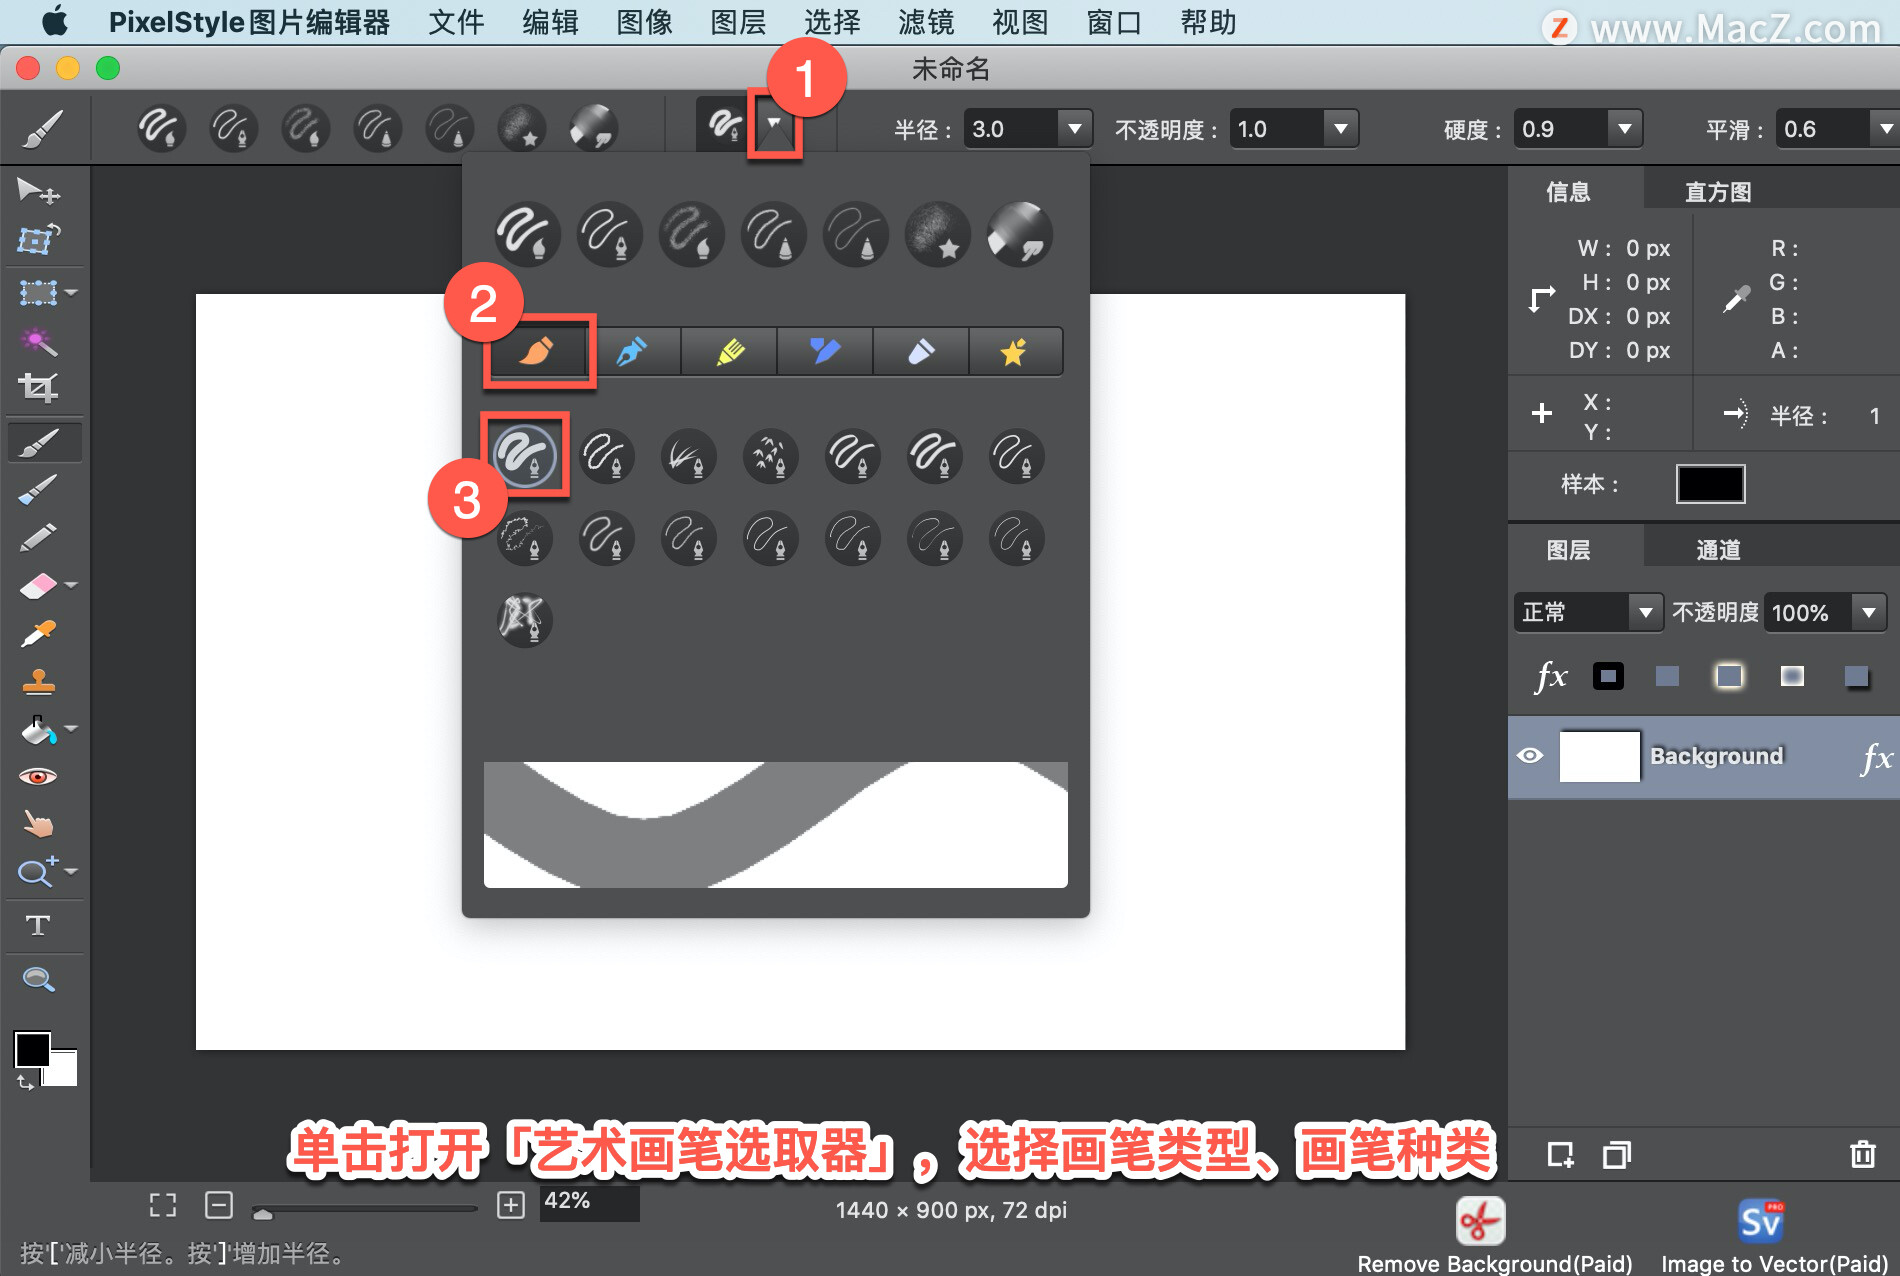The height and width of the screenshot is (1276, 1900).
Task: Select the Eyedropper tool in the toolbar
Action: [38, 633]
